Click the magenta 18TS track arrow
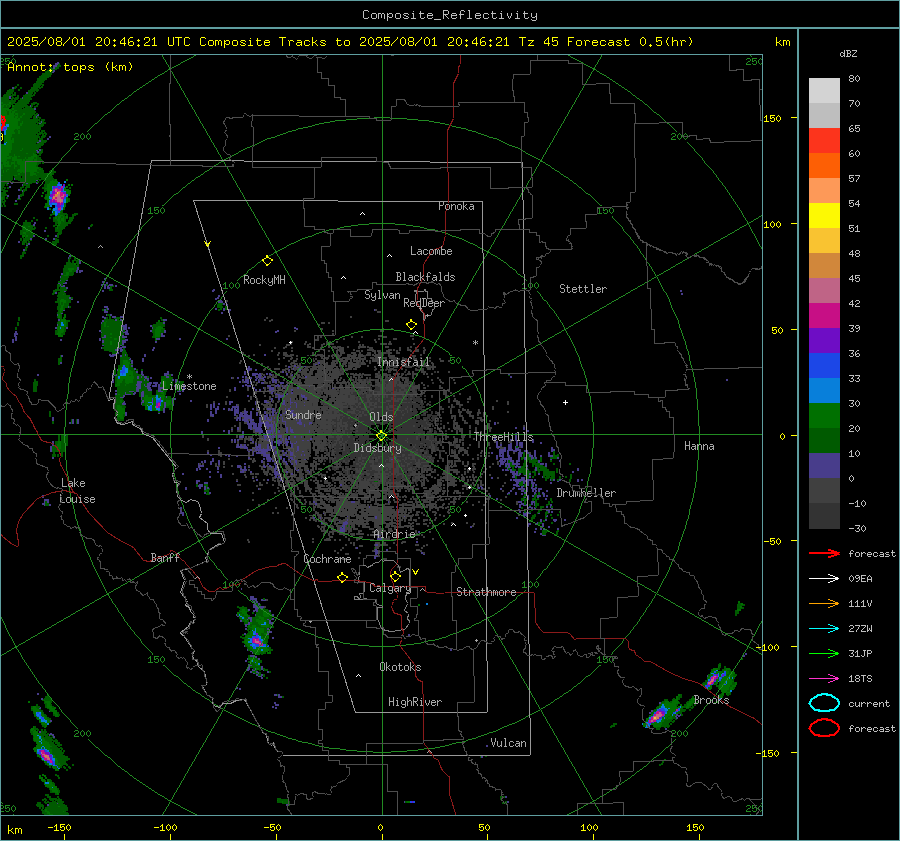The width and height of the screenshot is (900, 841). pos(824,679)
